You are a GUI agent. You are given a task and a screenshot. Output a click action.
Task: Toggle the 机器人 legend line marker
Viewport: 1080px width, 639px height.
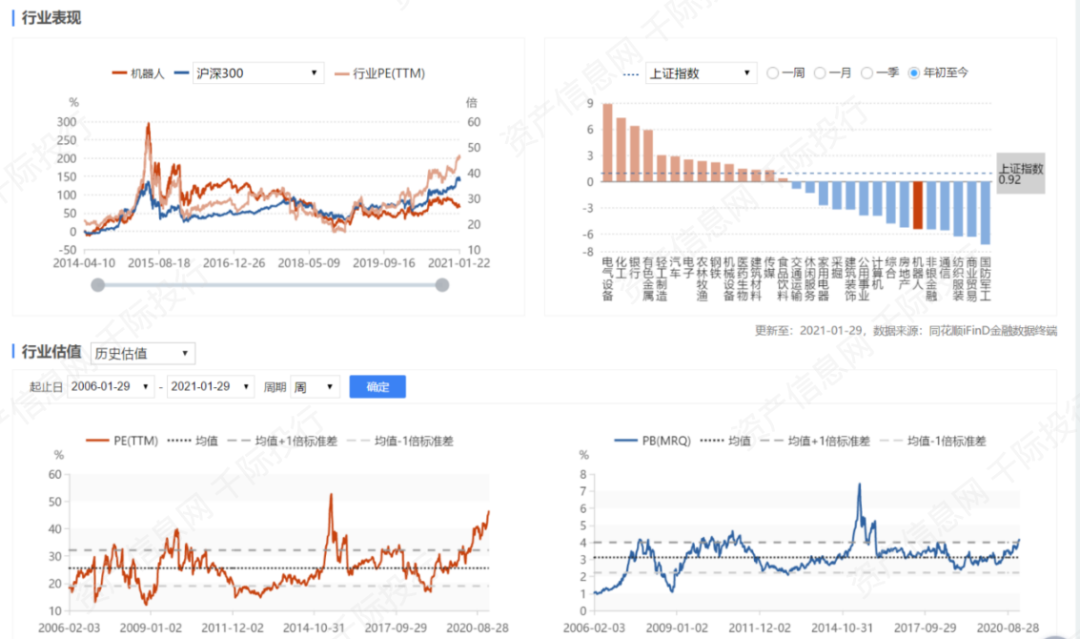pos(119,74)
